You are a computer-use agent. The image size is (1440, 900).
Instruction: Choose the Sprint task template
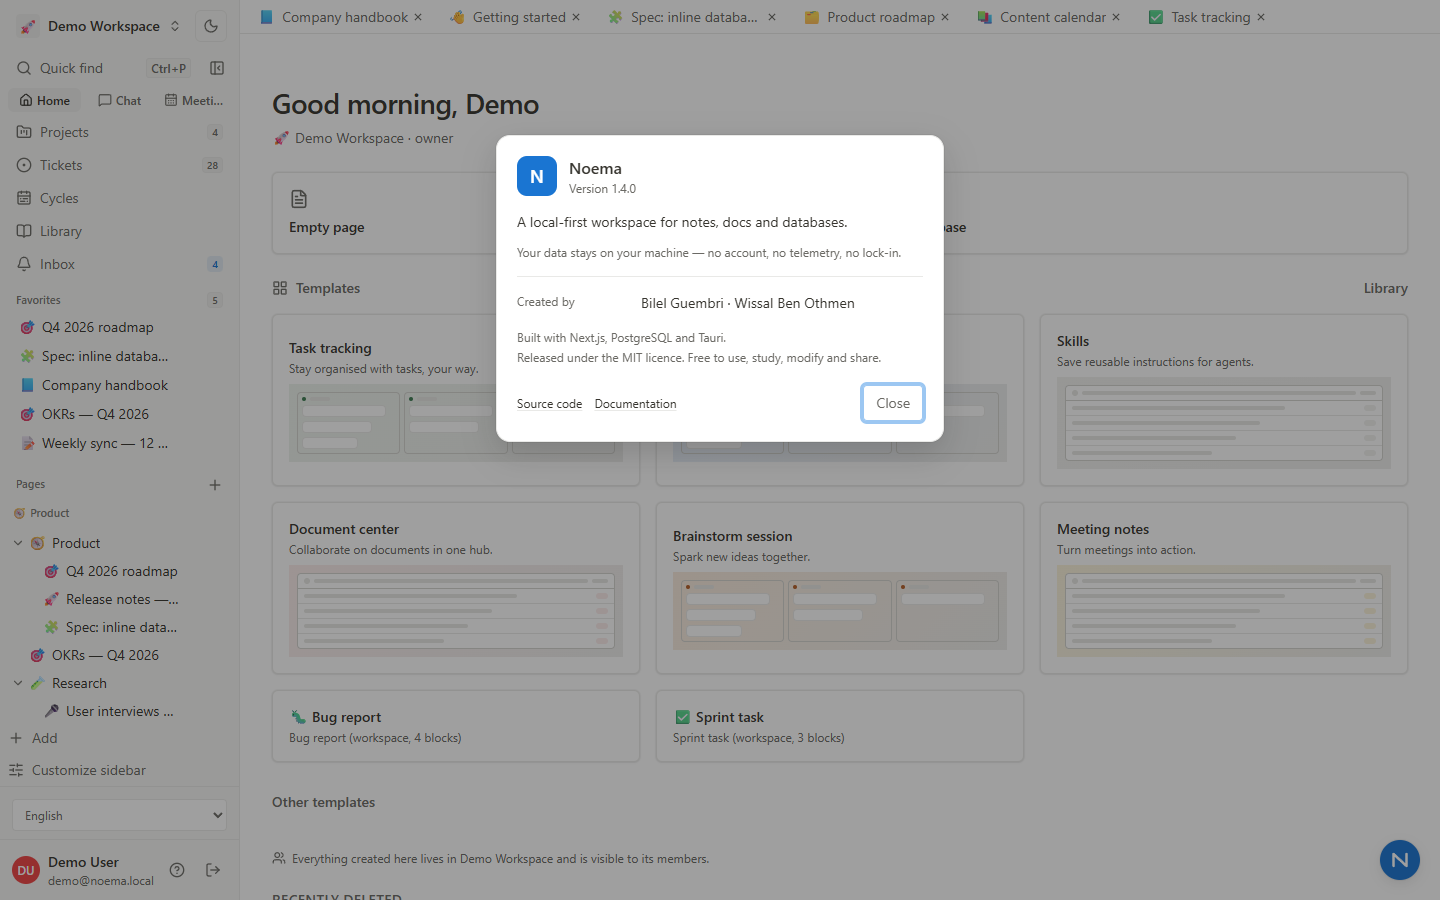click(x=840, y=726)
